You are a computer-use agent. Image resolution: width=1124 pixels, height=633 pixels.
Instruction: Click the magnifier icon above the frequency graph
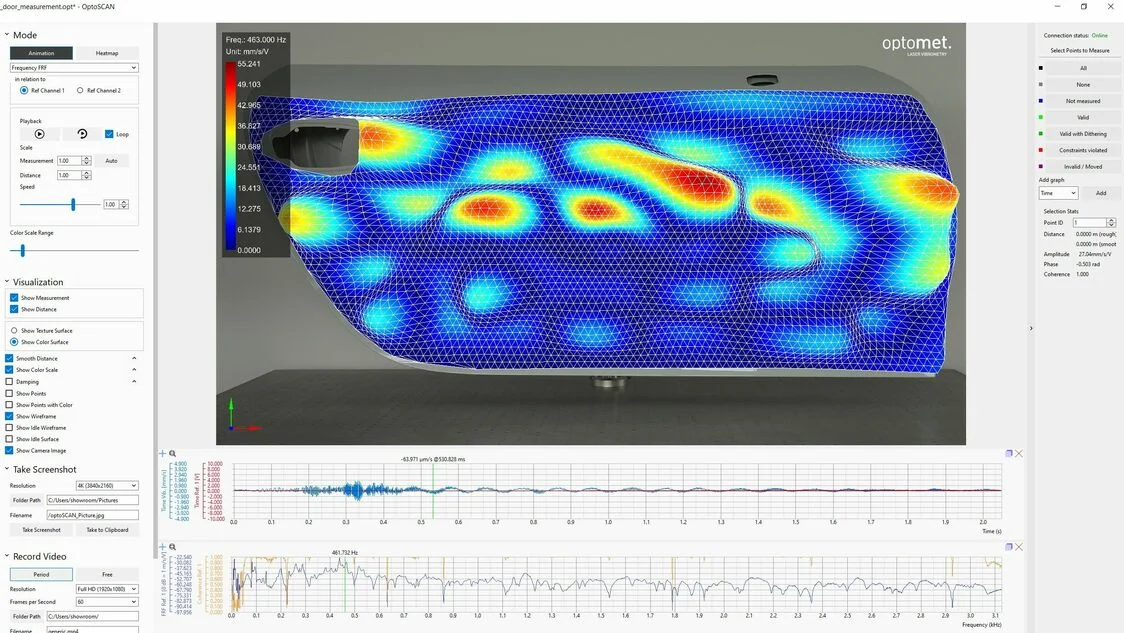(x=173, y=547)
